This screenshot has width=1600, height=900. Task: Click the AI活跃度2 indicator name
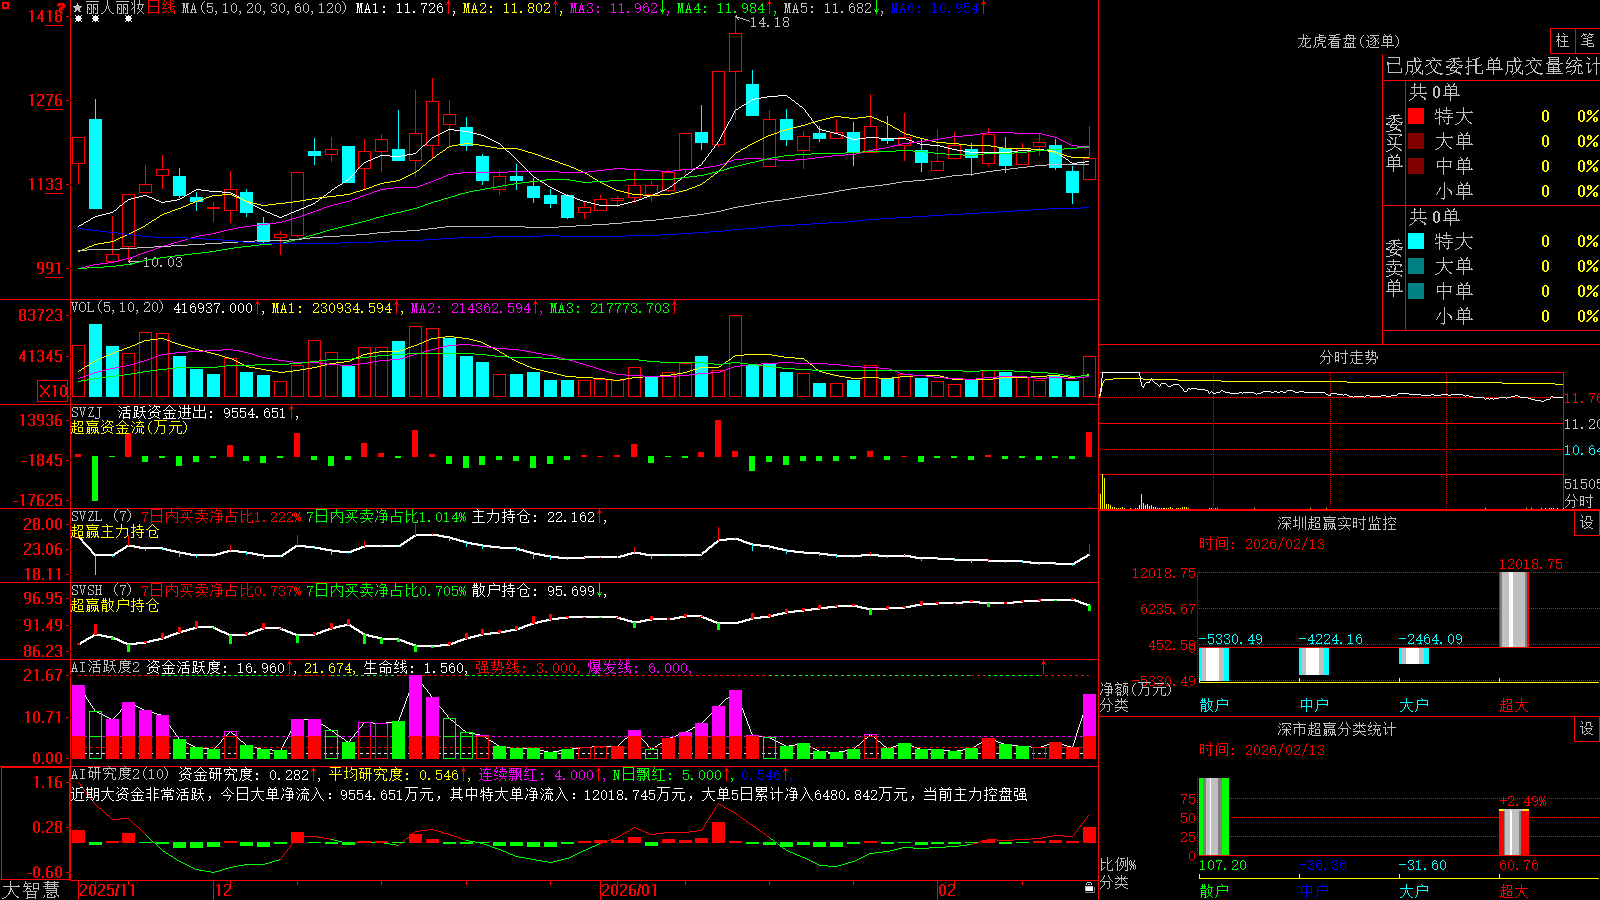click(106, 667)
